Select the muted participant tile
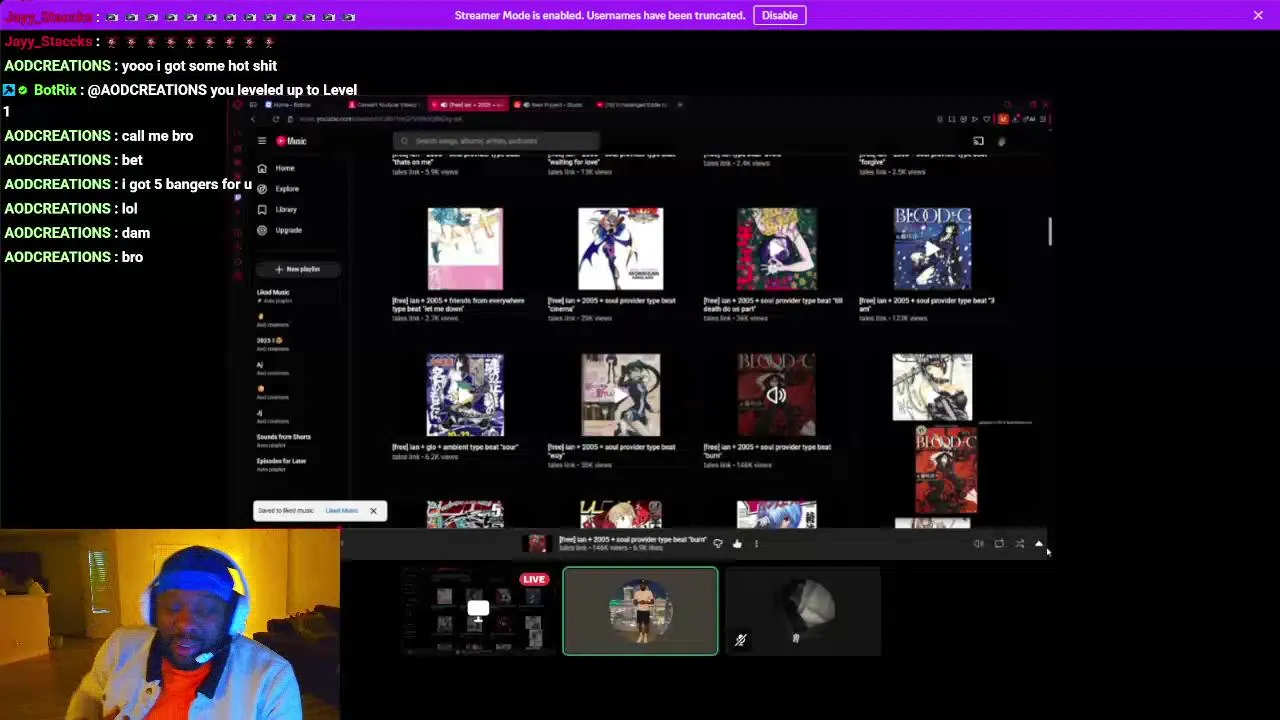 (x=803, y=611)
